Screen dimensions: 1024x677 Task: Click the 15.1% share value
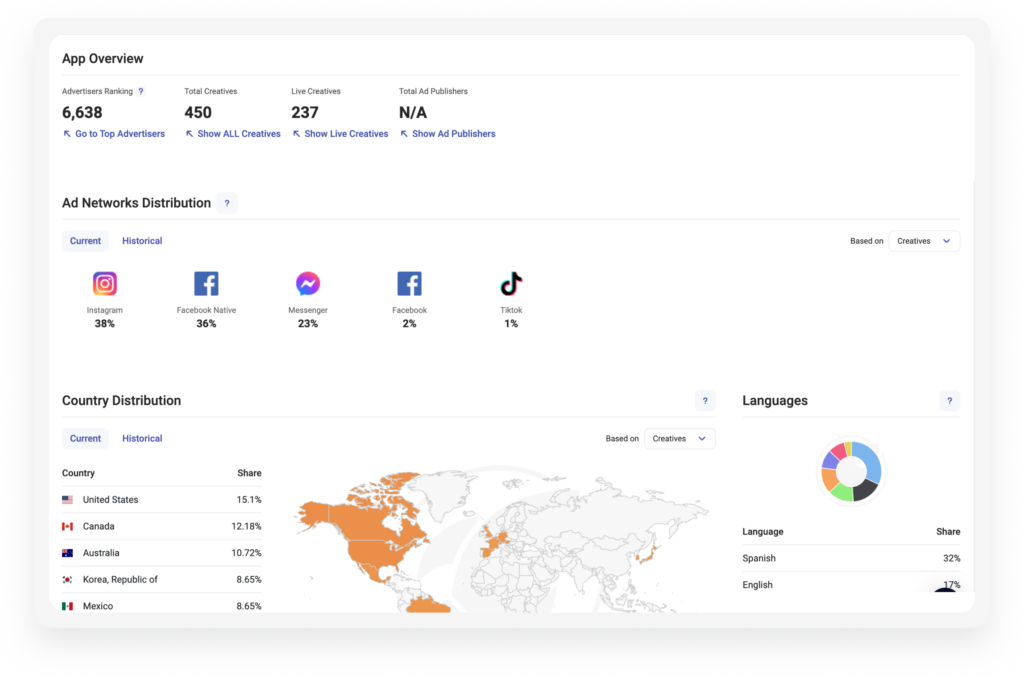(249, 499)
